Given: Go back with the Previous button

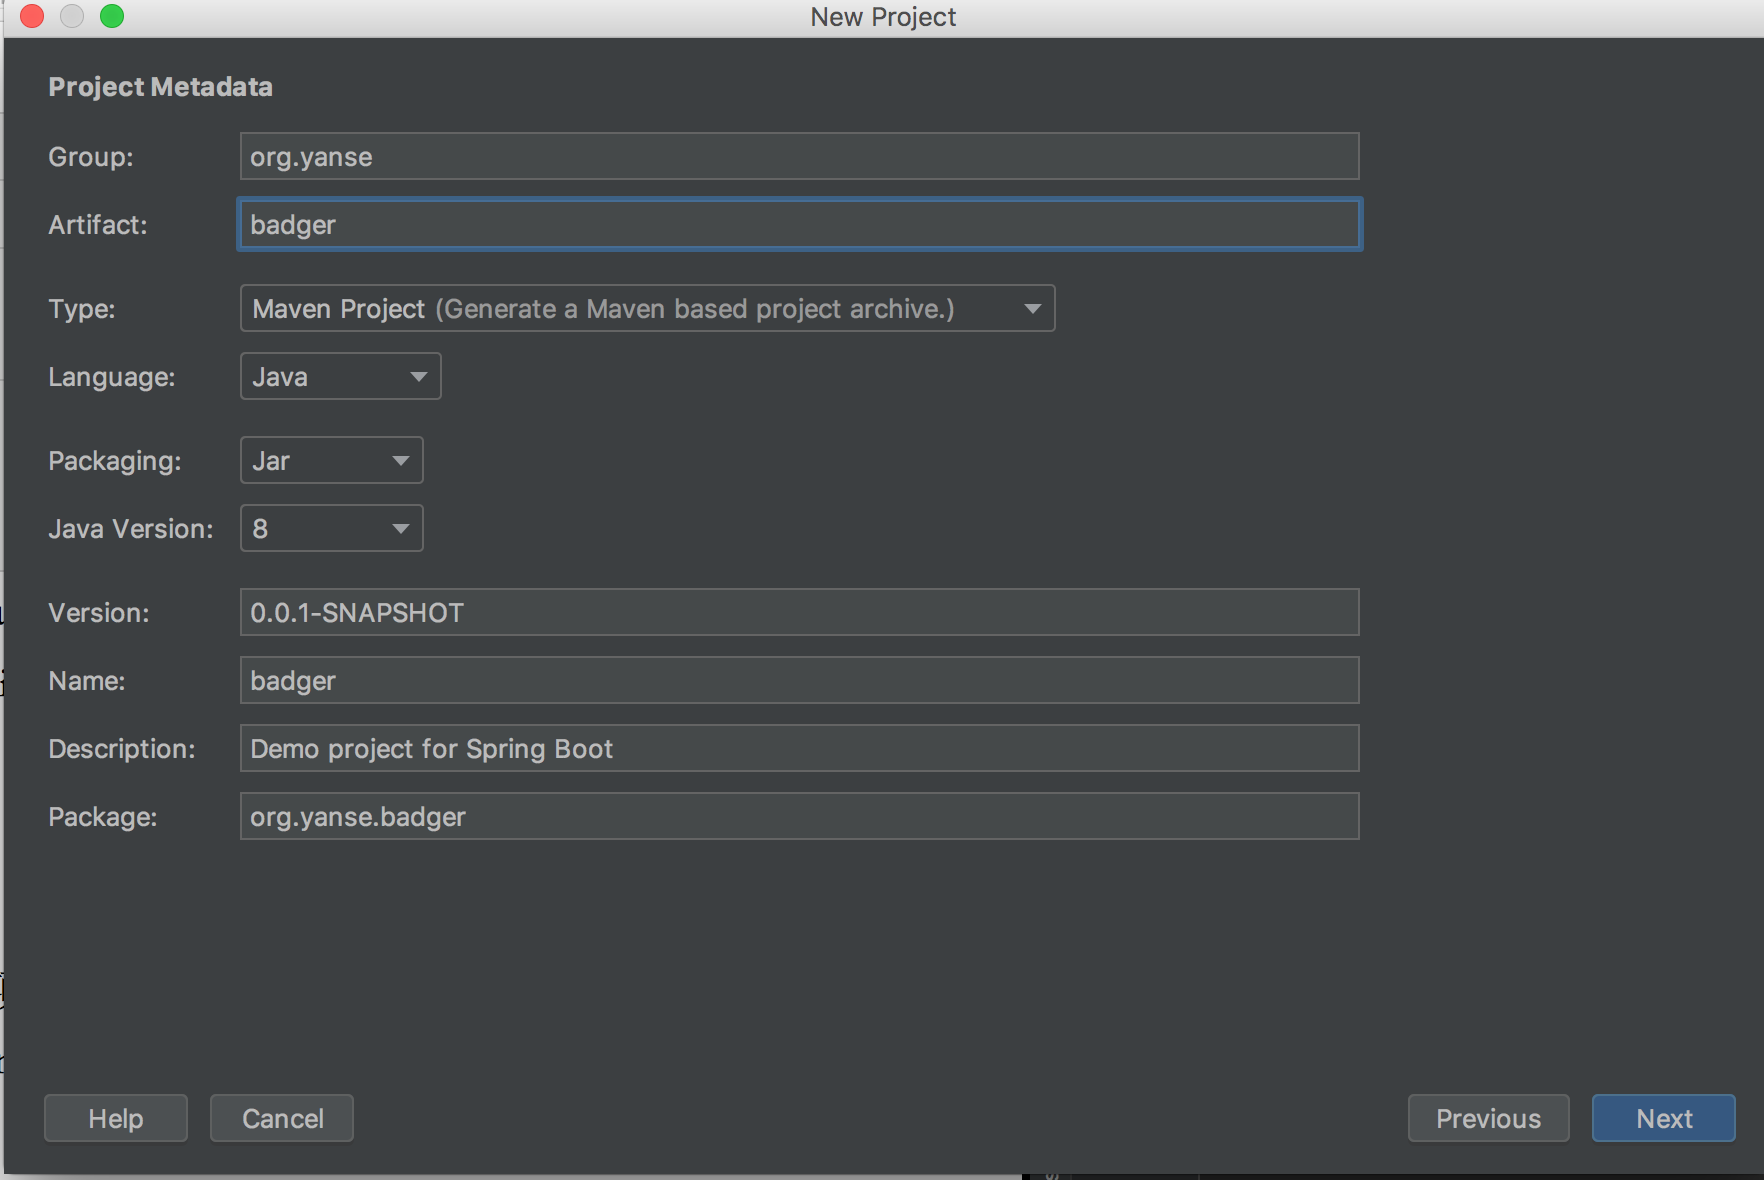Looking at the screenshot, I should coord(1488,1118).
